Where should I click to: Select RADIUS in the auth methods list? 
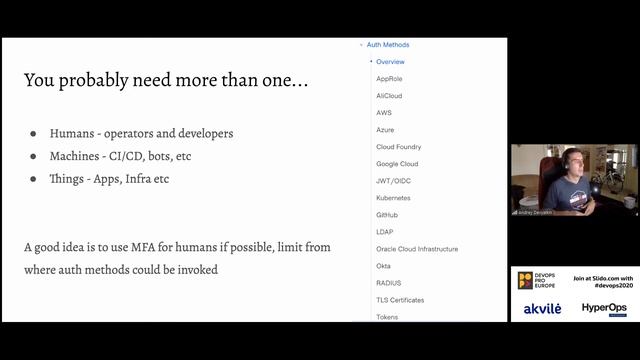[x=389, y=283]
